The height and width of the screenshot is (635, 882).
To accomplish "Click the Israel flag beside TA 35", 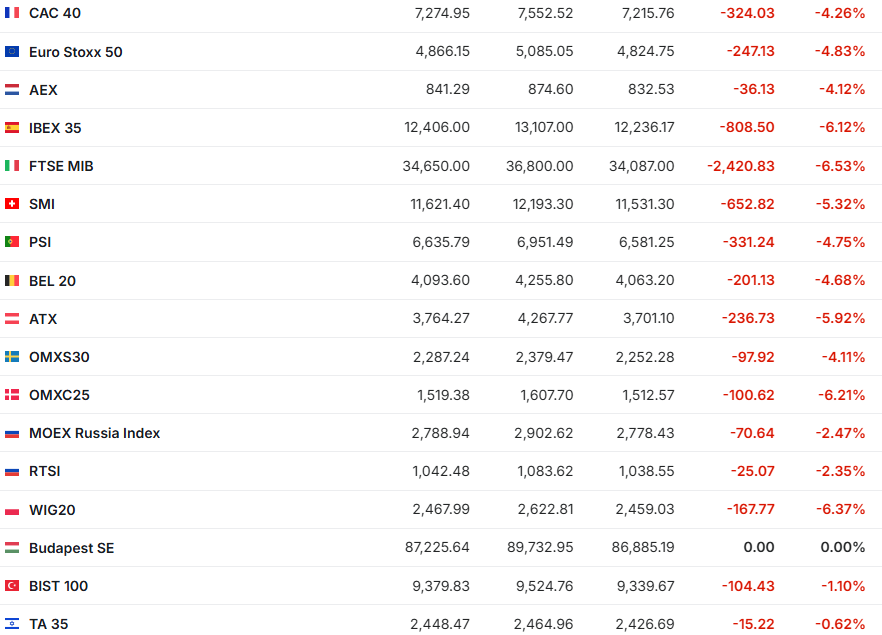I will click(12, 624).
